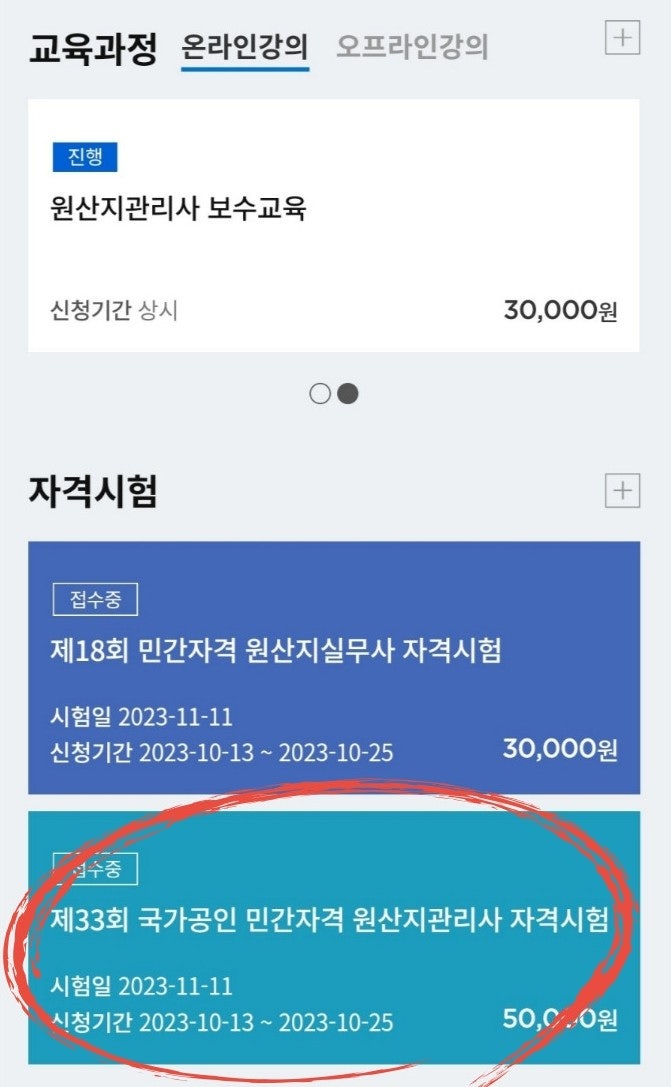Image resolution: width=671 pixels, height=1087 pixels.
Task: Click the 50,000원 fee on 제33회 card
Action: click(560, 1018)
